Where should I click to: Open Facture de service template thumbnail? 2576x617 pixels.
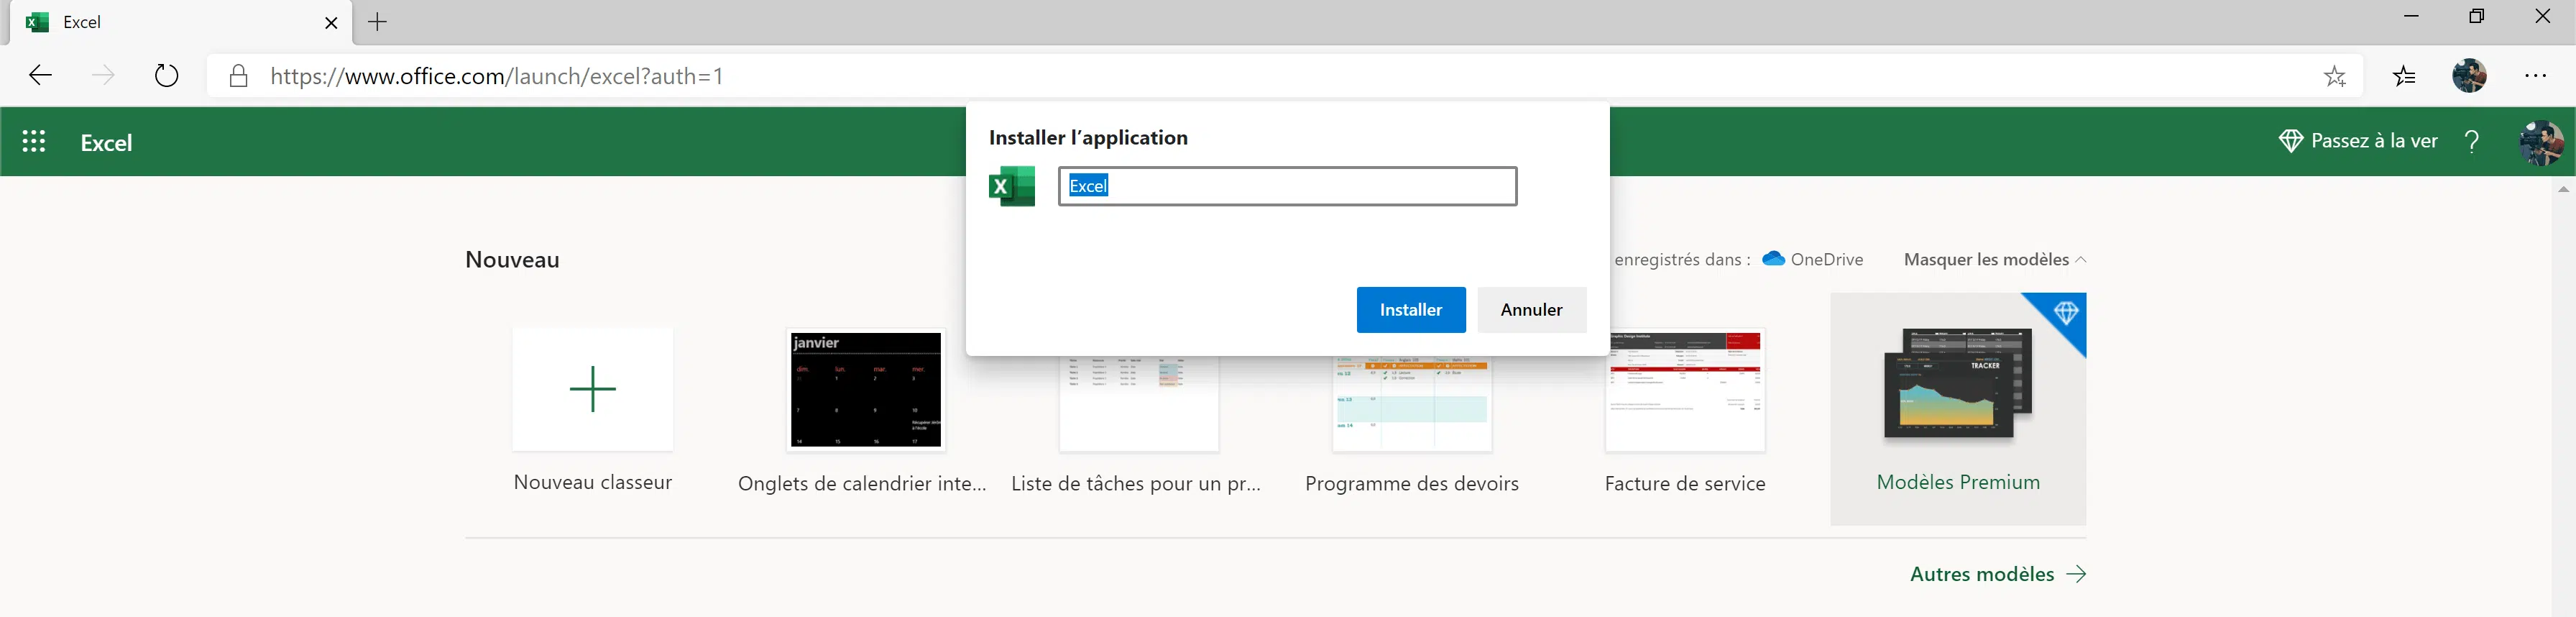(1685, 389)
